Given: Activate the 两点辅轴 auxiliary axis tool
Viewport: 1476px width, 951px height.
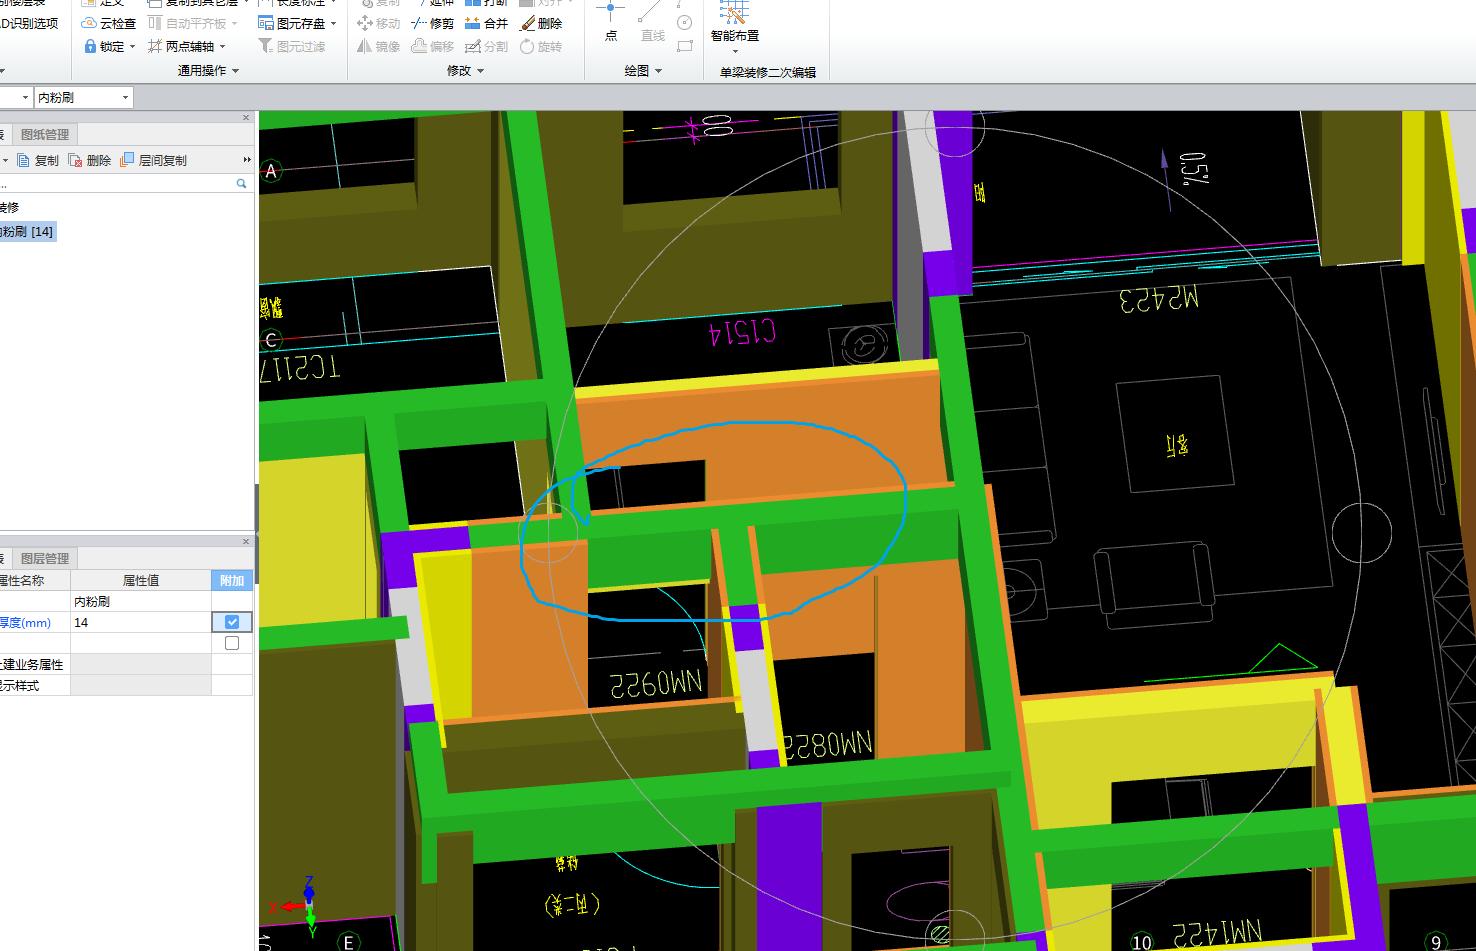Looking at the screenshot, I should [181, 46].
